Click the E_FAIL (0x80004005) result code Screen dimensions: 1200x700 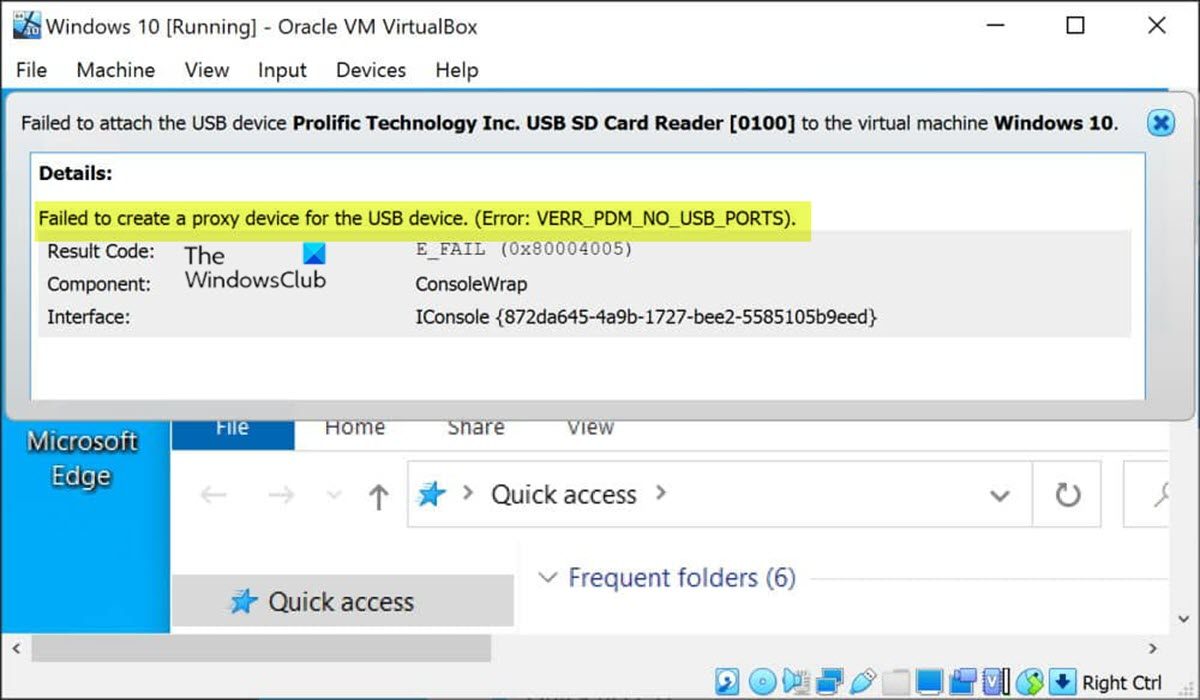(x=524, y=249)
